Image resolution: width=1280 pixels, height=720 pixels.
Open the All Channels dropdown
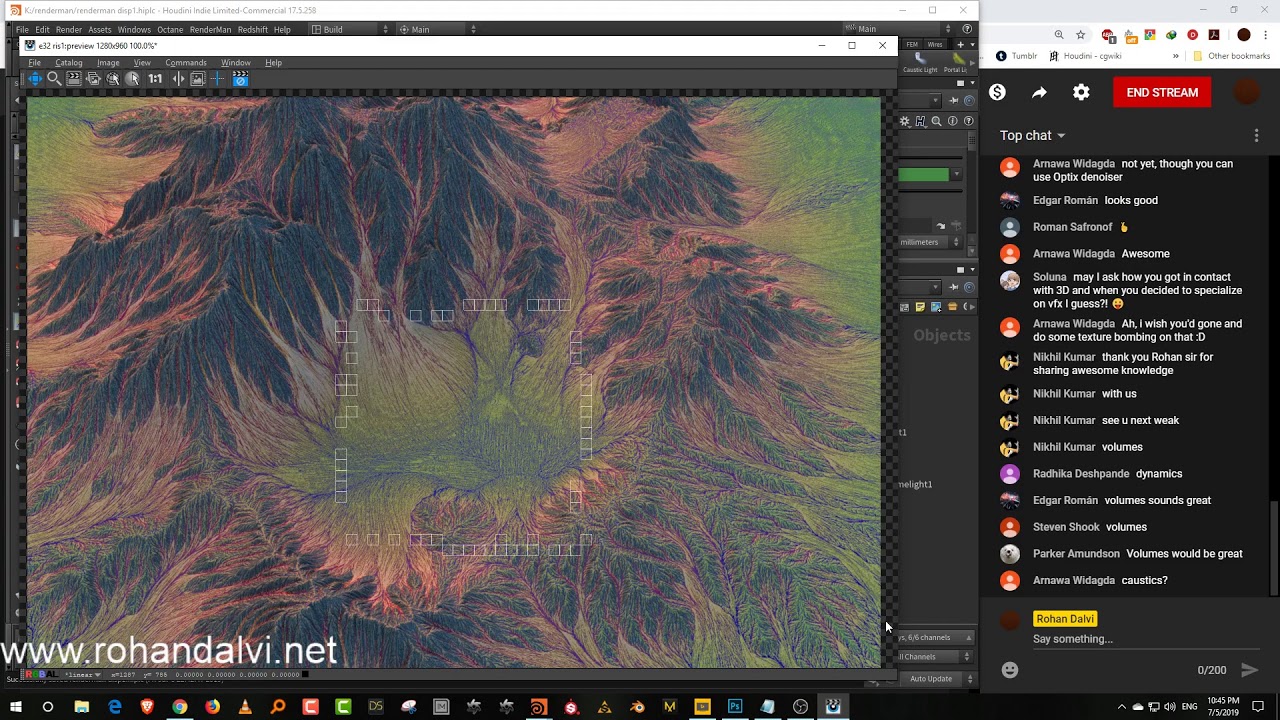(934, 657)
